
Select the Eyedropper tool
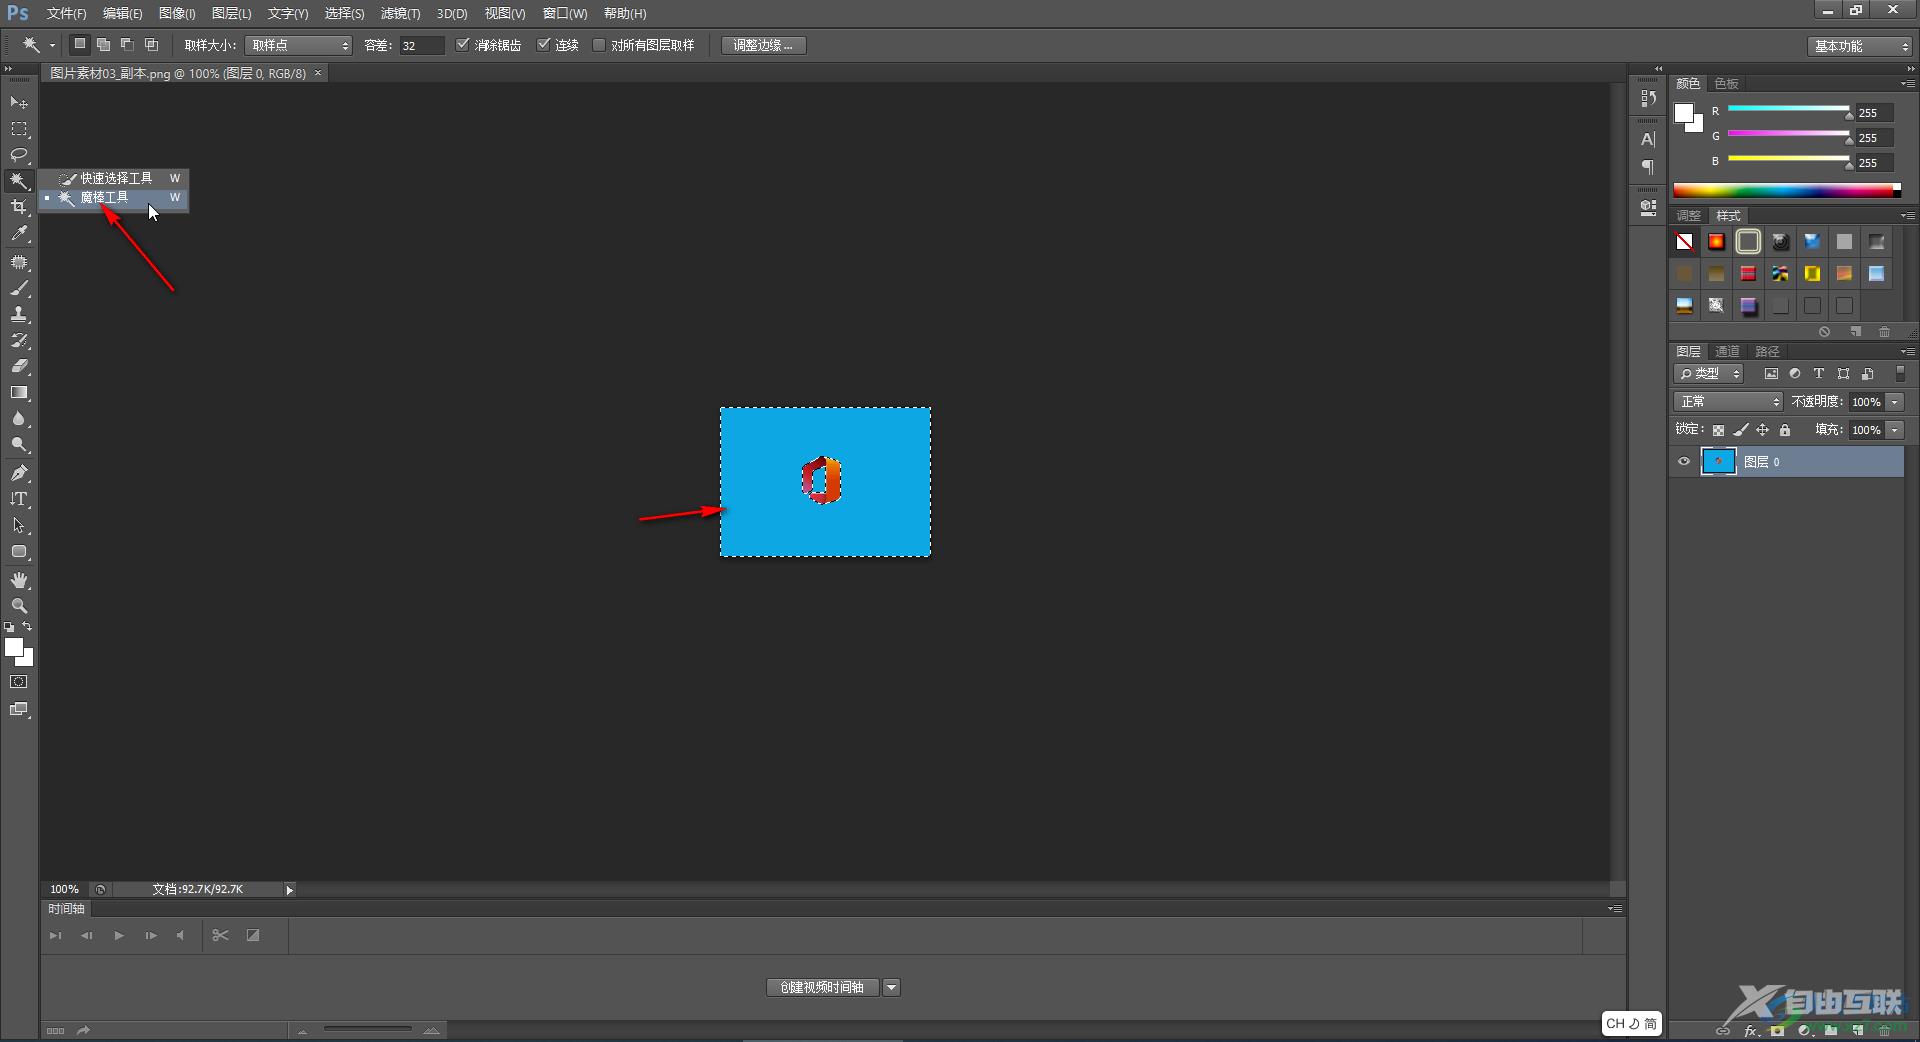pos(19,234)
